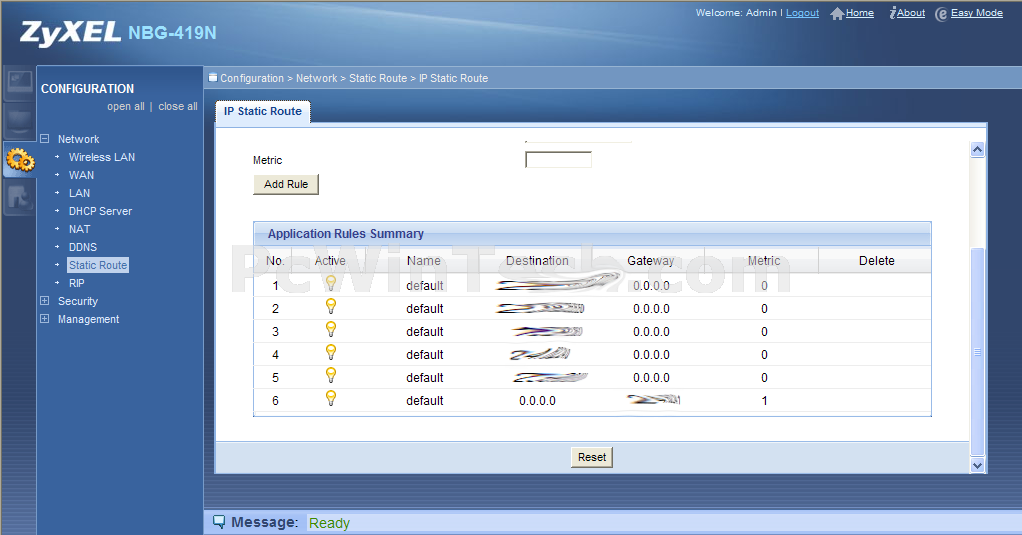
Task: Click Application Rules Summary heading
Action: point(345,233)
